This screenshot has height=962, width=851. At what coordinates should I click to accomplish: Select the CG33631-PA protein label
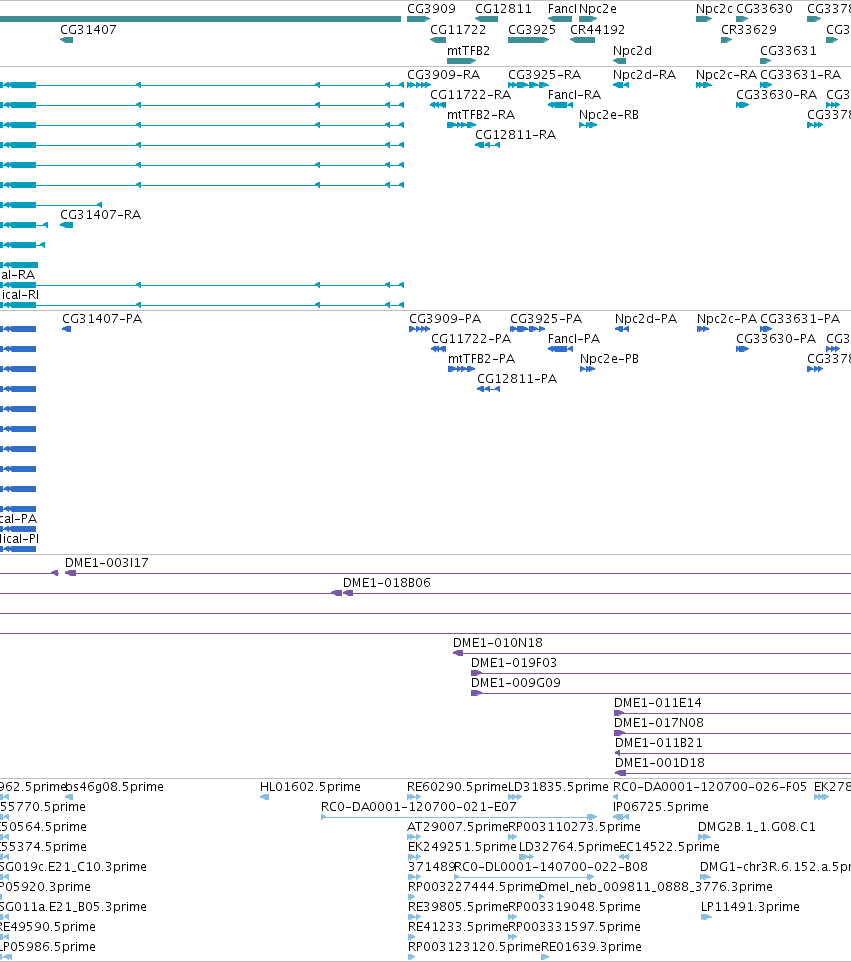click(800, 319)
